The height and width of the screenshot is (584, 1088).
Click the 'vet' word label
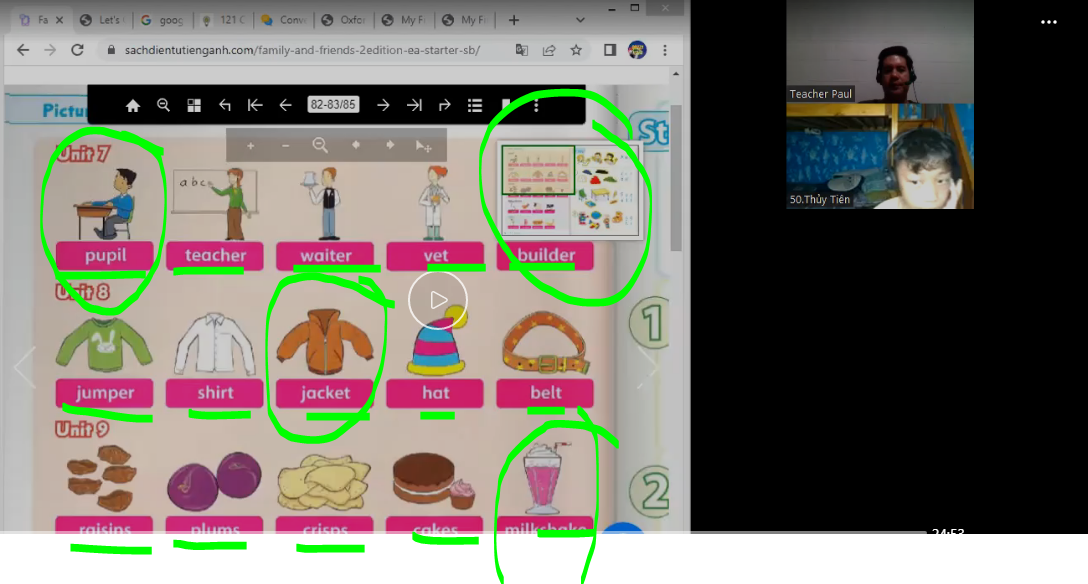pos(435,255)
